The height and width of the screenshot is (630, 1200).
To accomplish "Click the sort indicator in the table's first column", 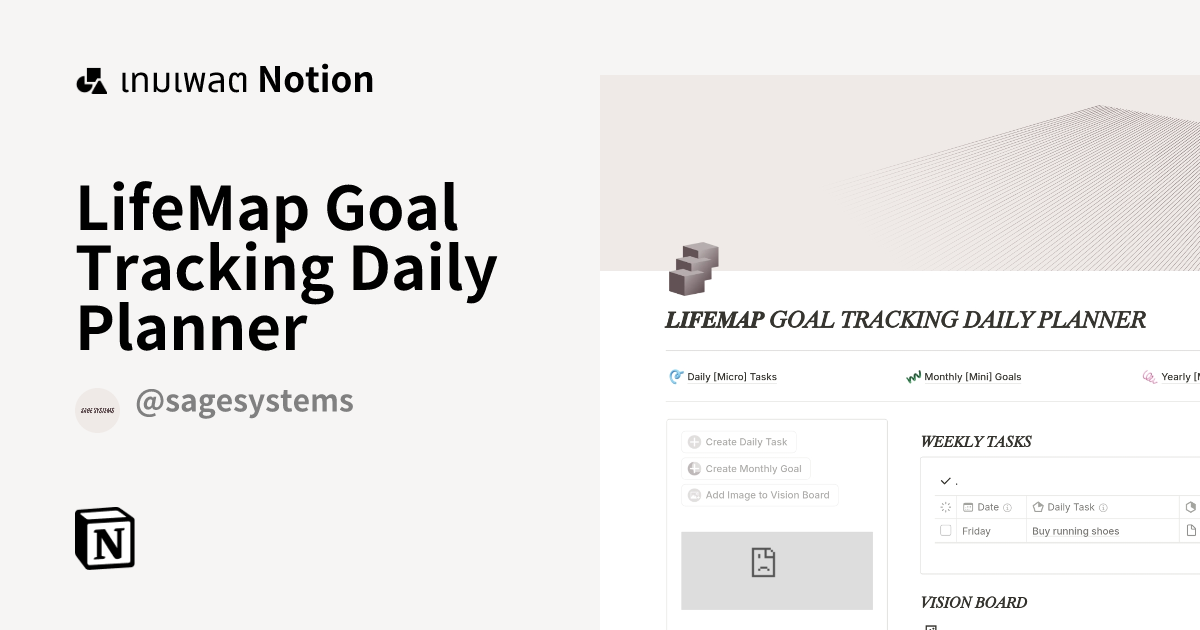I will tap(945, 507).
